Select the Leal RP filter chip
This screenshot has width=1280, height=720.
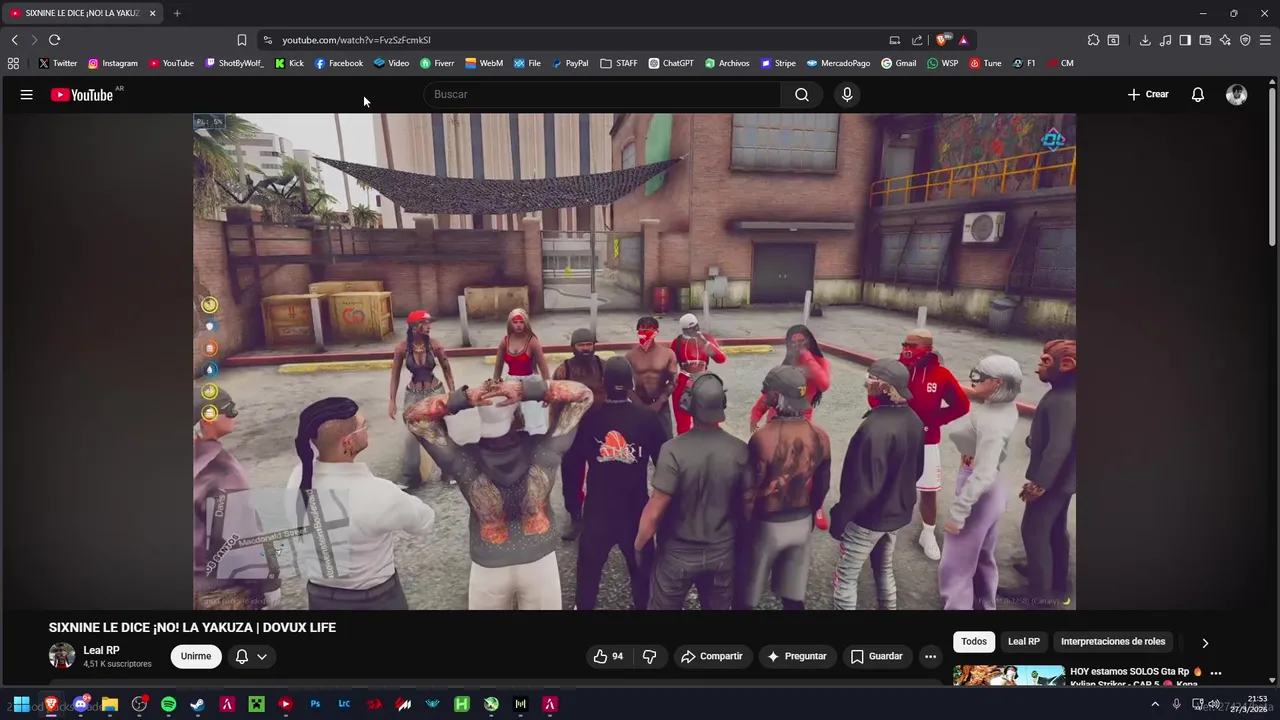1023,642
